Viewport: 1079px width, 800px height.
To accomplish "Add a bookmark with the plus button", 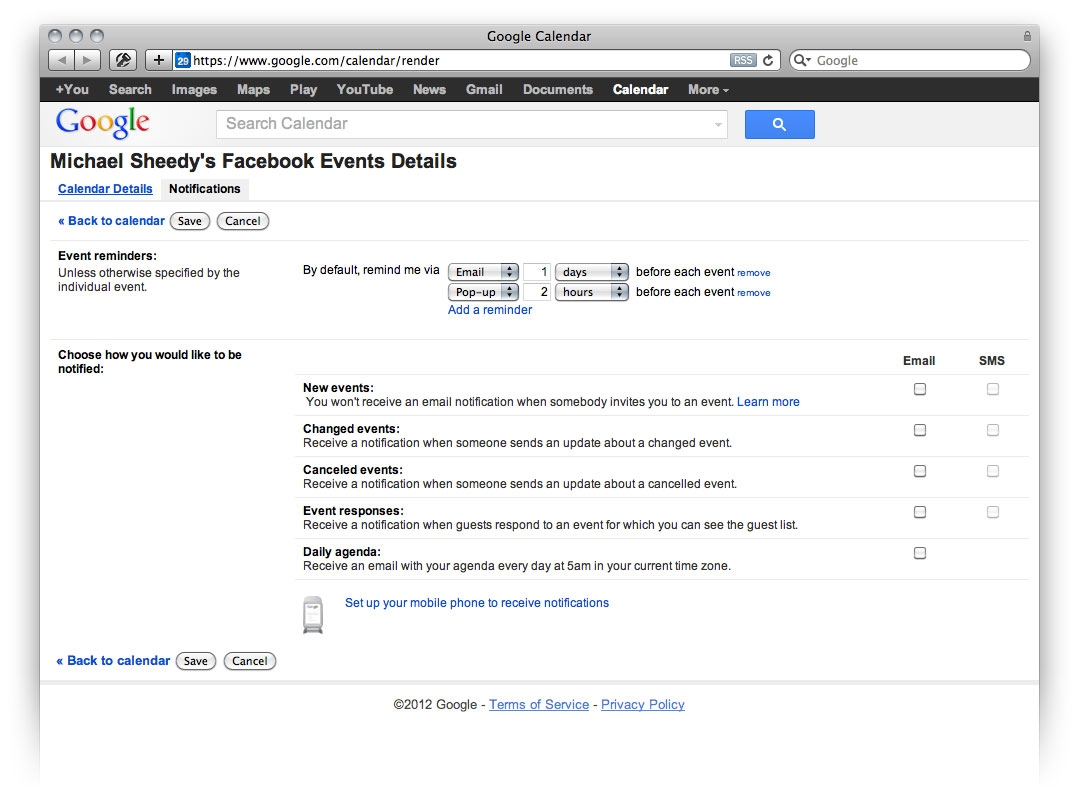I will tap(158, 61).
